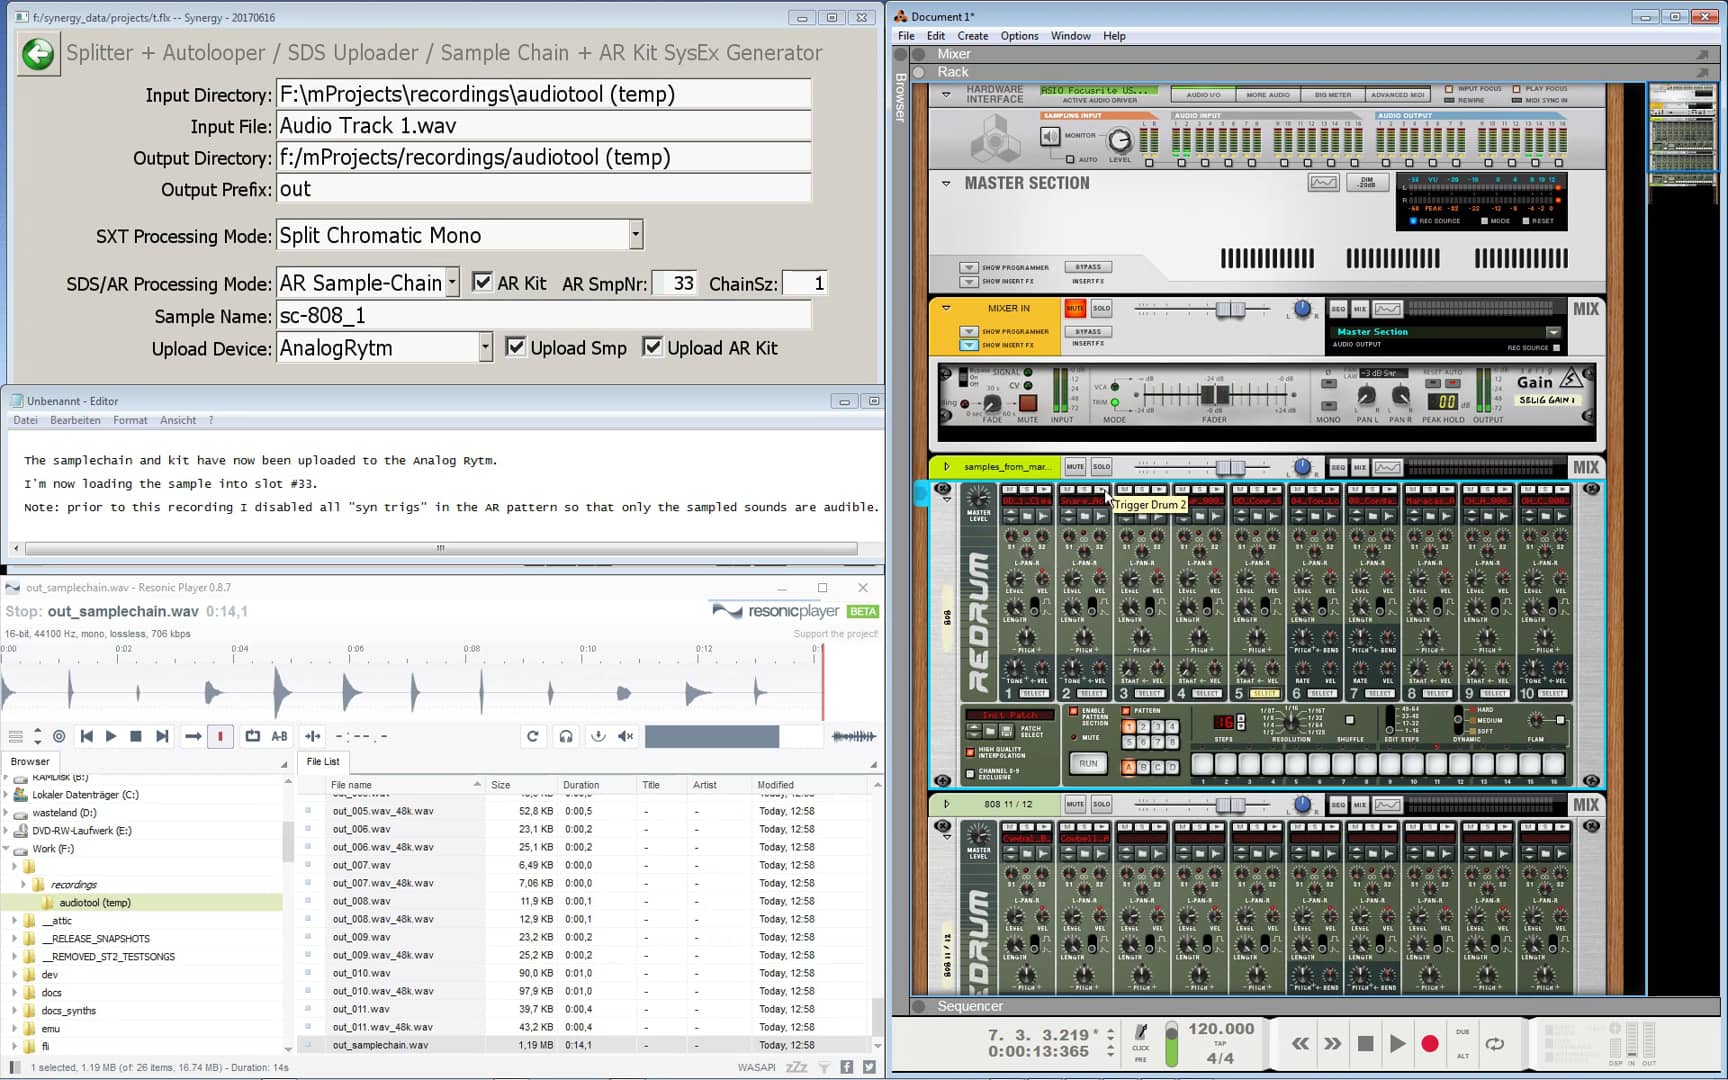Expand the samples_from_mar... device
1728x1080 pixels.
[x=946, y=467]
